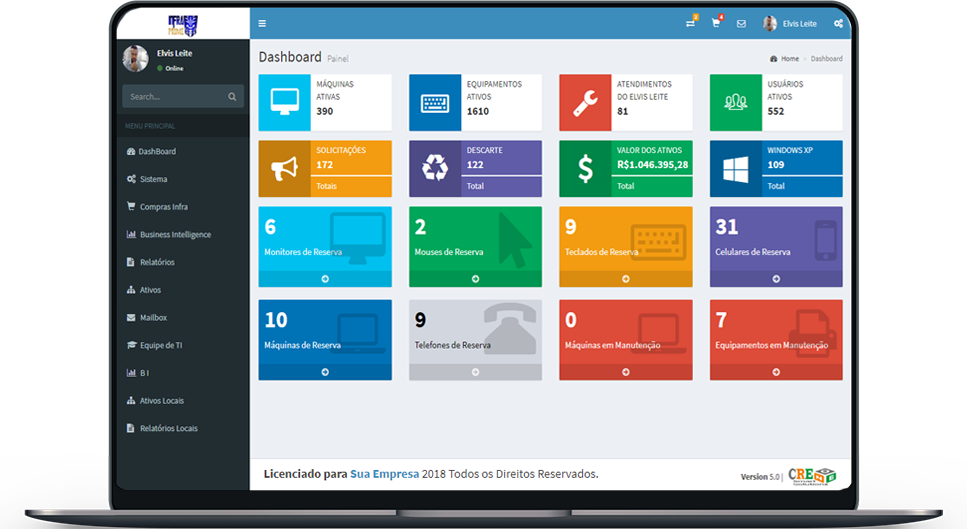Click the Descarte recycle icon
This screenshot has width=967, height=529.
coord(435,169)
